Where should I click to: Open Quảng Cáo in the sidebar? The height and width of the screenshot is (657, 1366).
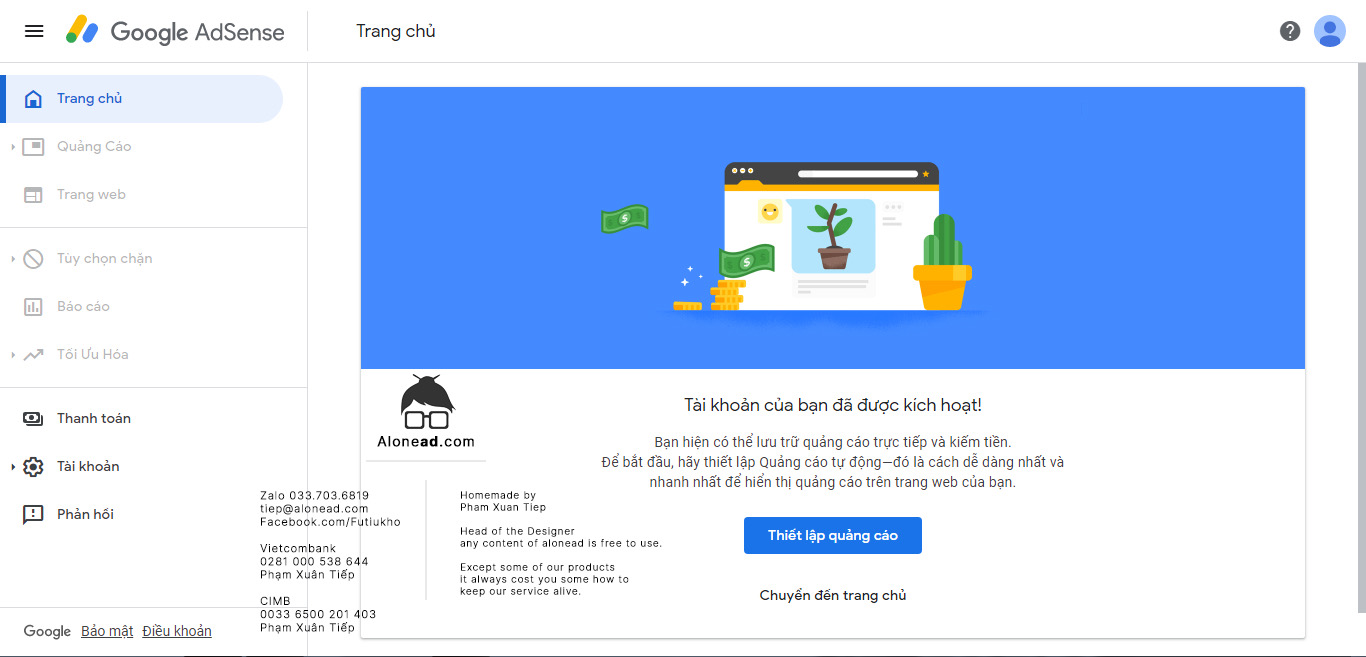point(142,147)
